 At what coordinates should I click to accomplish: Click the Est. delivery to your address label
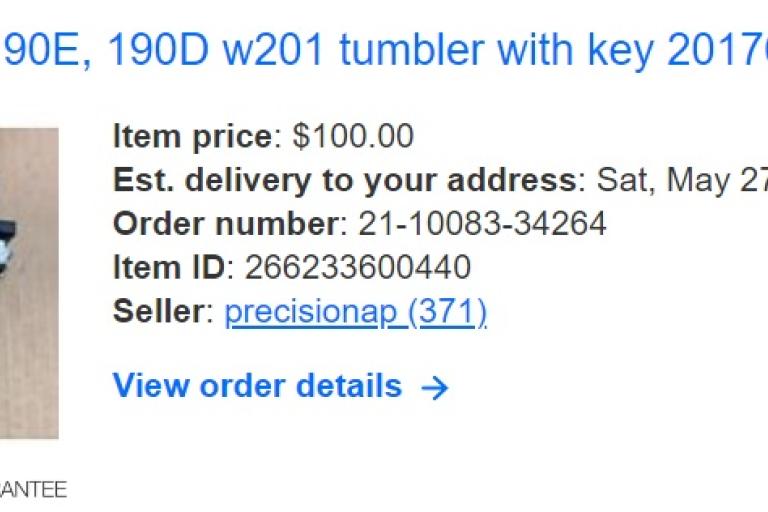345,180
